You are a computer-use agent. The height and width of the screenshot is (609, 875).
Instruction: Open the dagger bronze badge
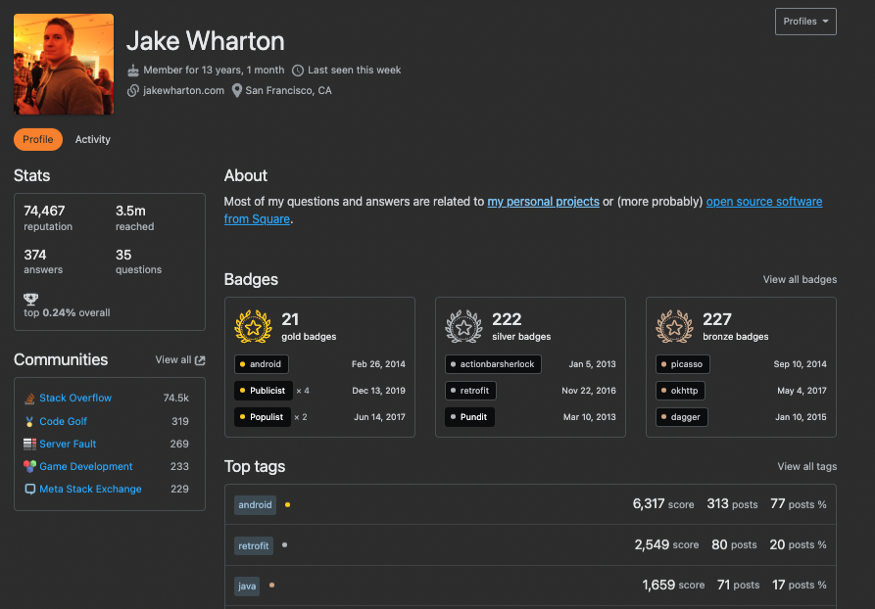pos(681,417)
